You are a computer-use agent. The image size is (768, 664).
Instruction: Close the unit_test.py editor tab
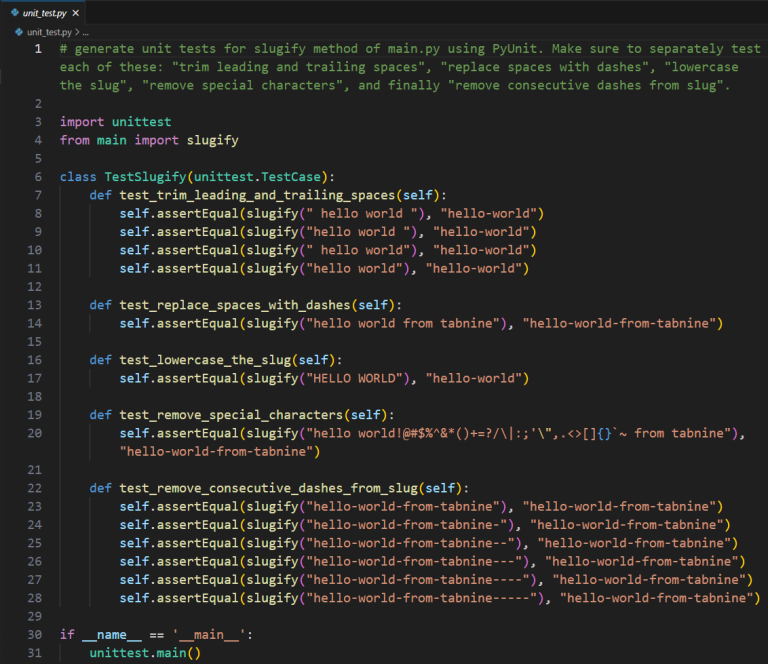(75, 13)
